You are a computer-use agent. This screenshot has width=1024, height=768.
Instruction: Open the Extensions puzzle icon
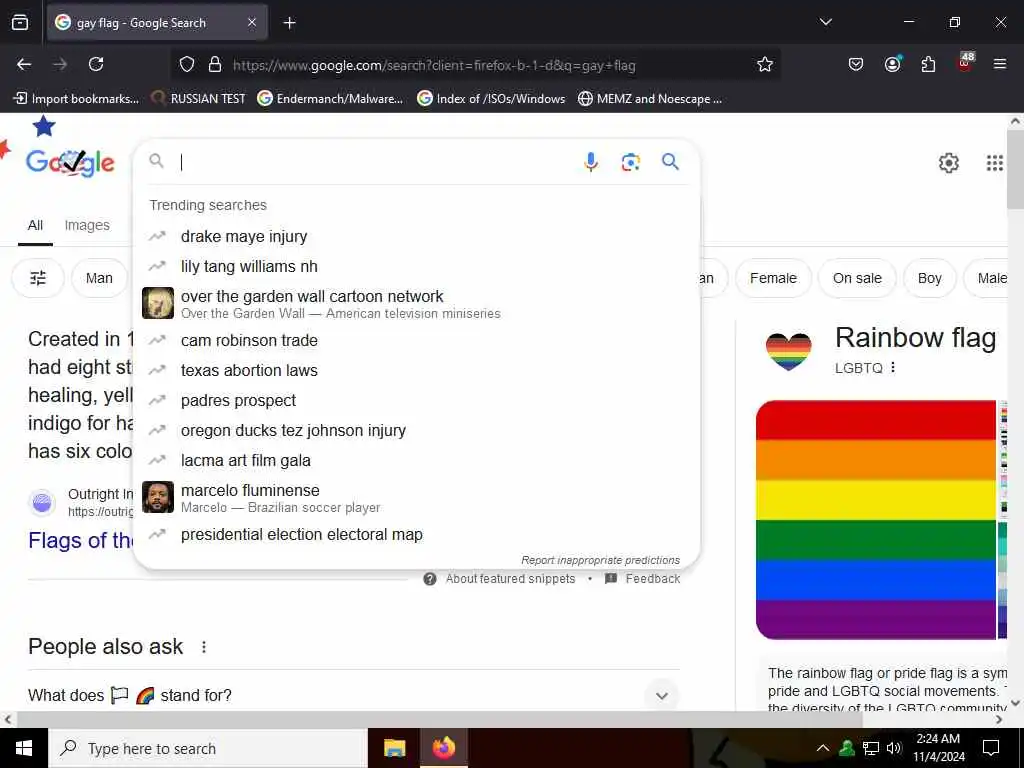coord(928,64)
